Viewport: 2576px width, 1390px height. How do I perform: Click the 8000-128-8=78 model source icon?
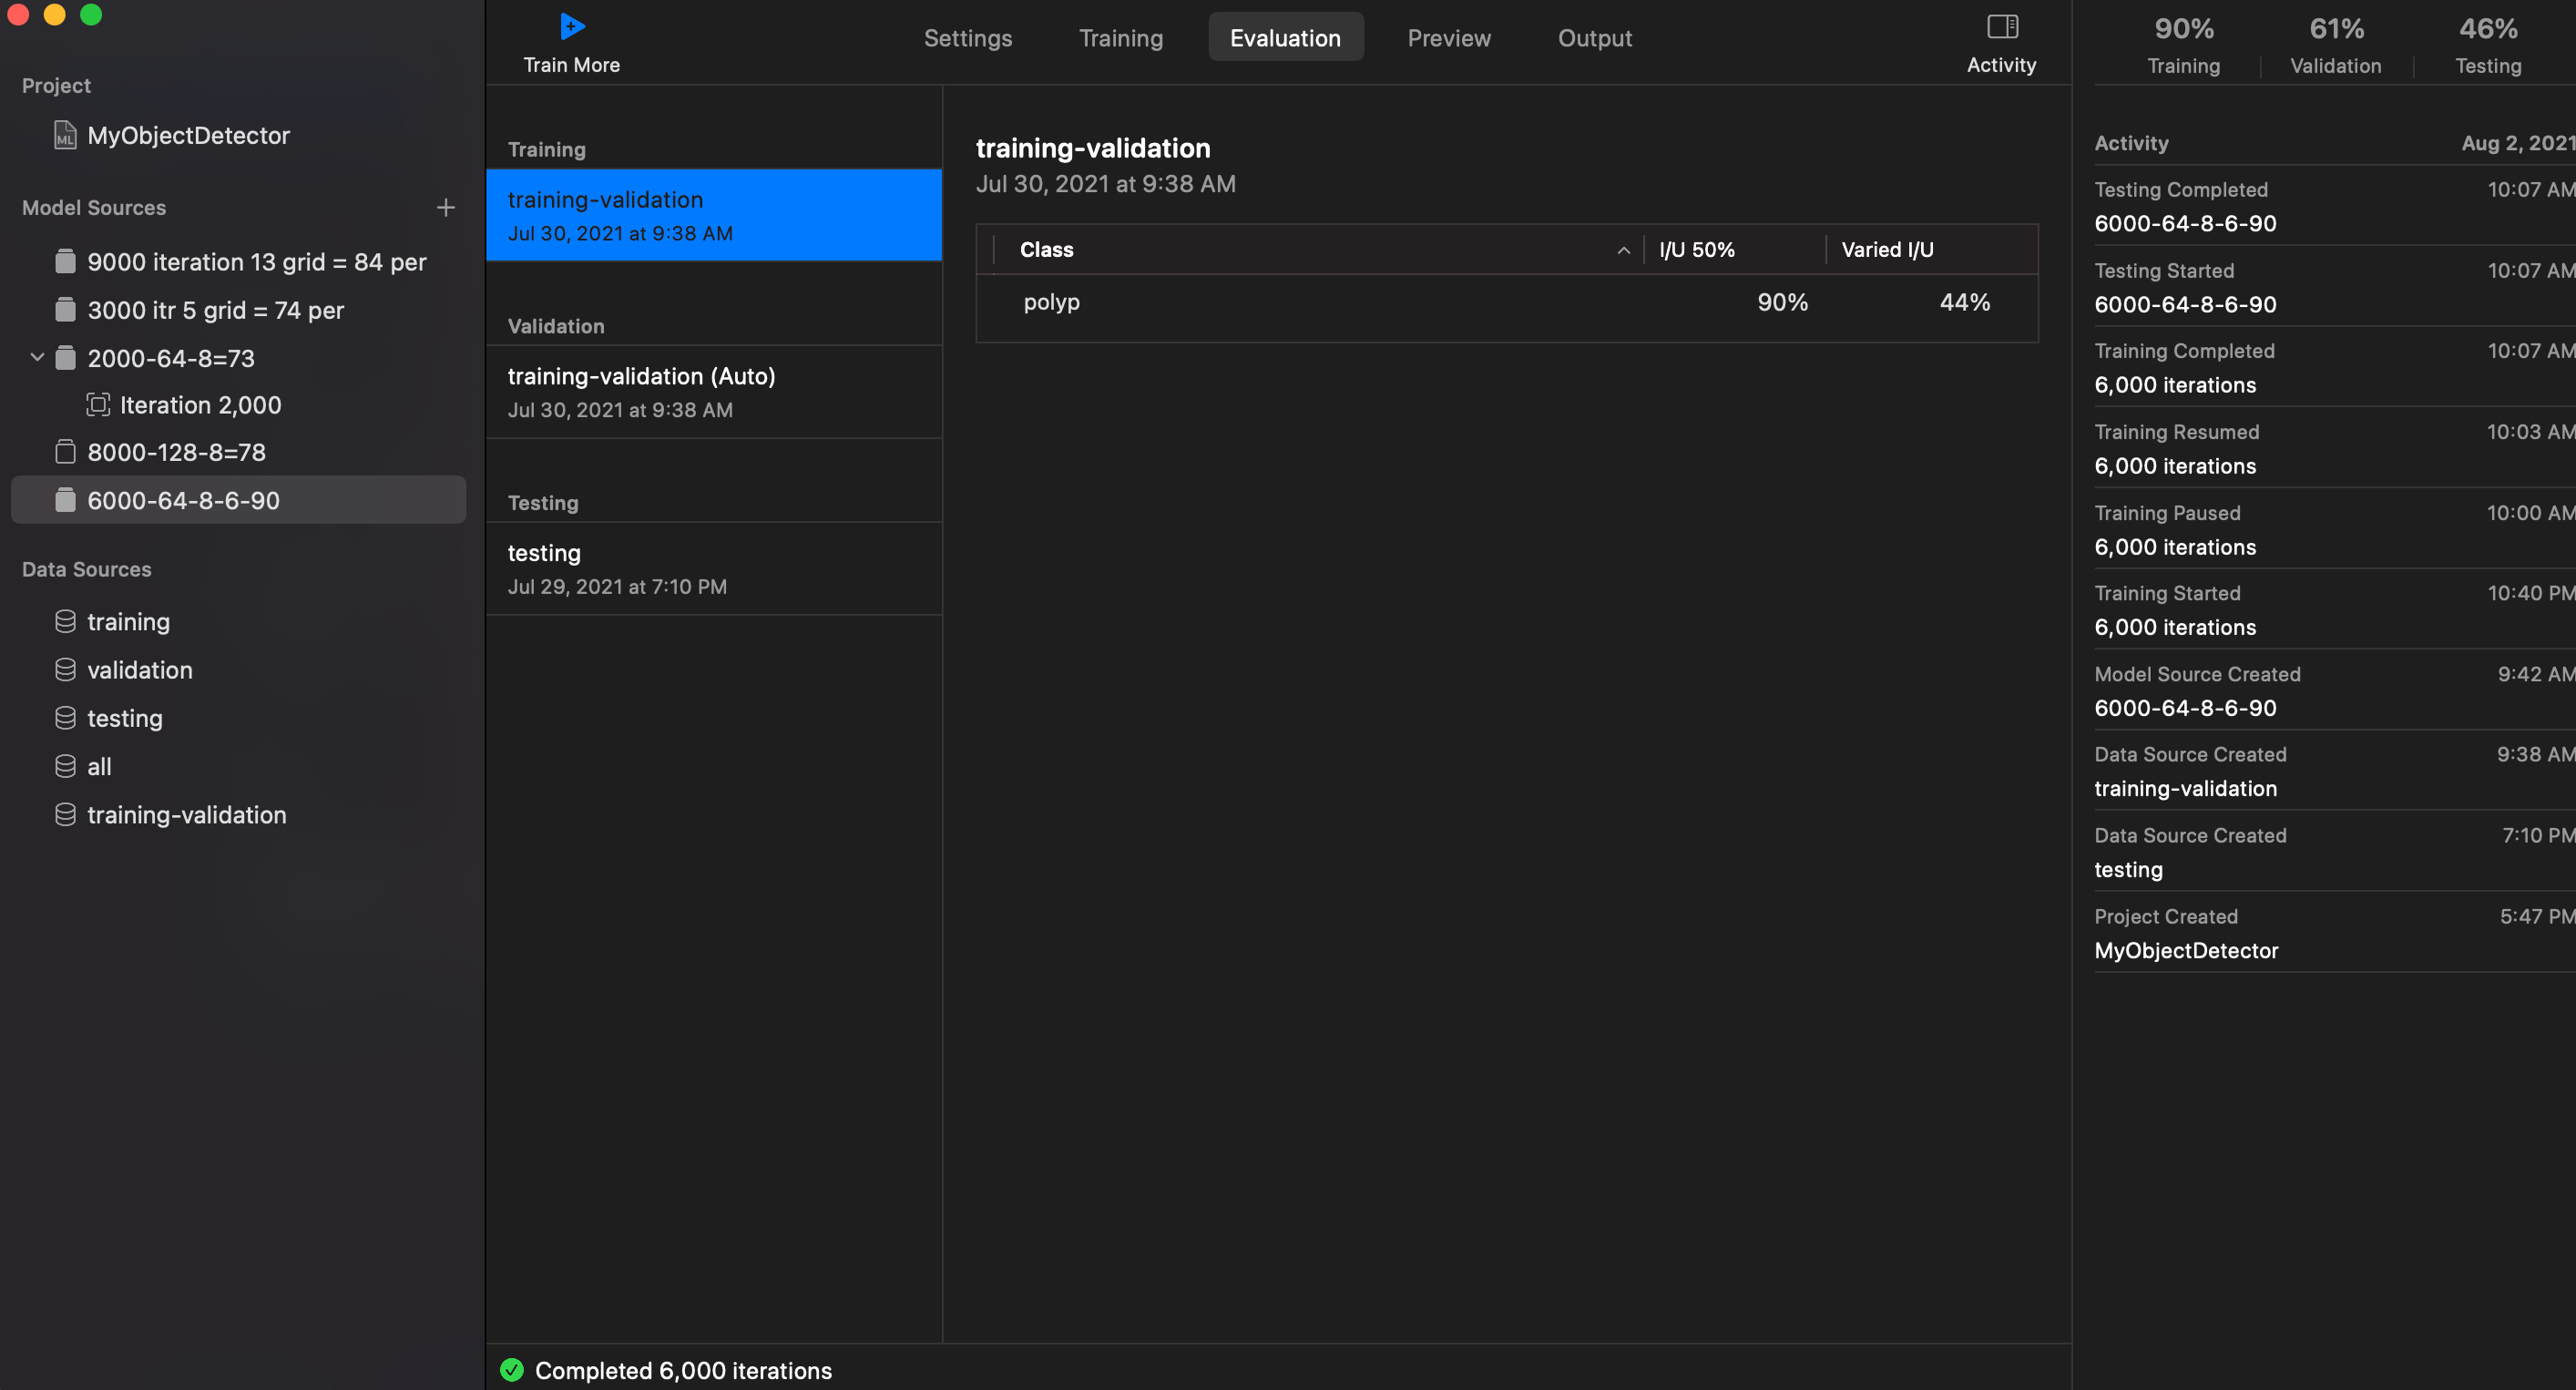tap(65, 453)
